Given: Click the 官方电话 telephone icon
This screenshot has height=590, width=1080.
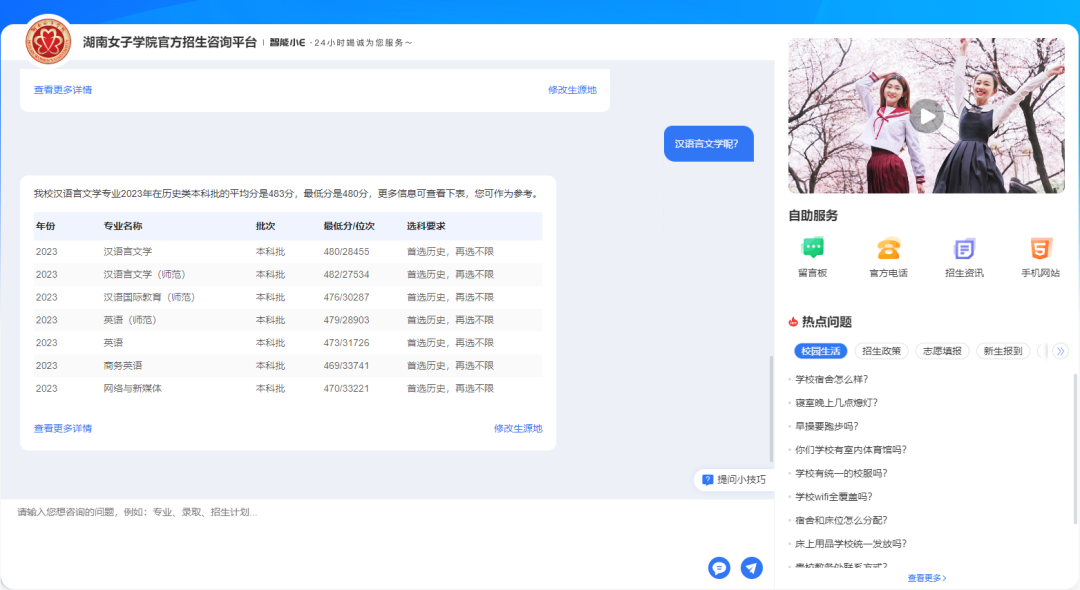Looking at the screenshot, I should [888, 249].
